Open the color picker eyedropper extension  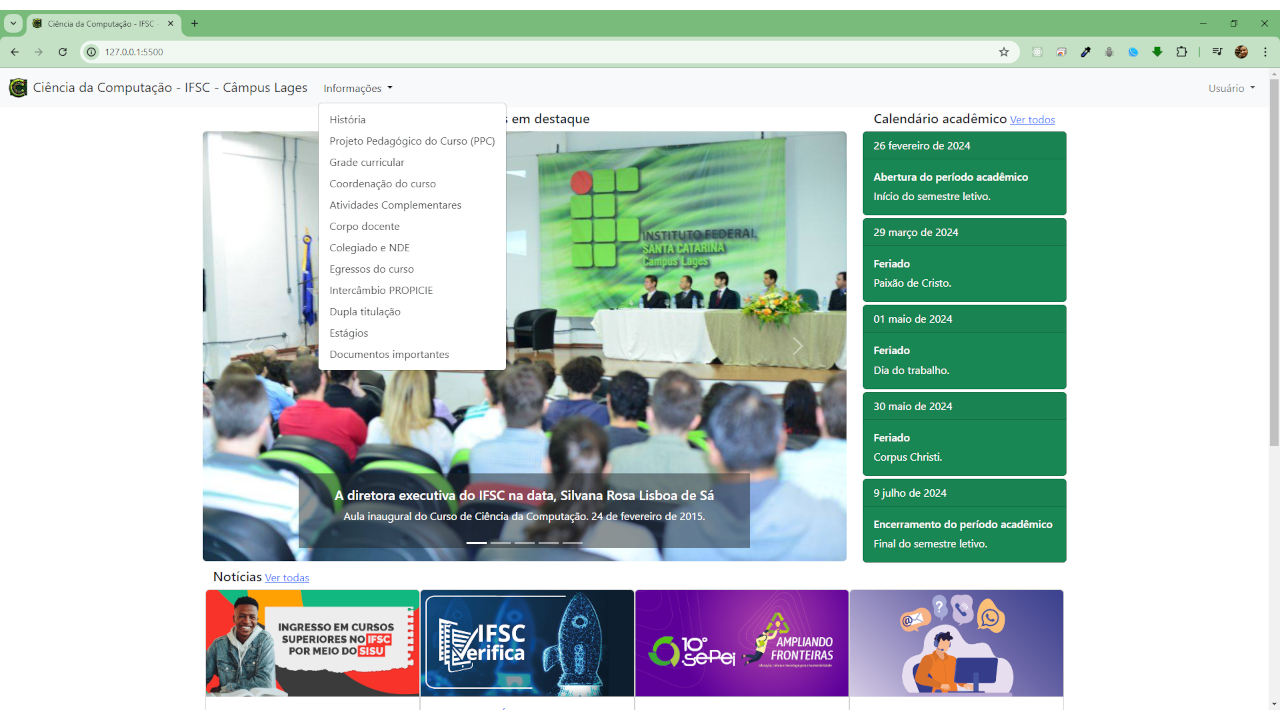[x=1085, y=52]
